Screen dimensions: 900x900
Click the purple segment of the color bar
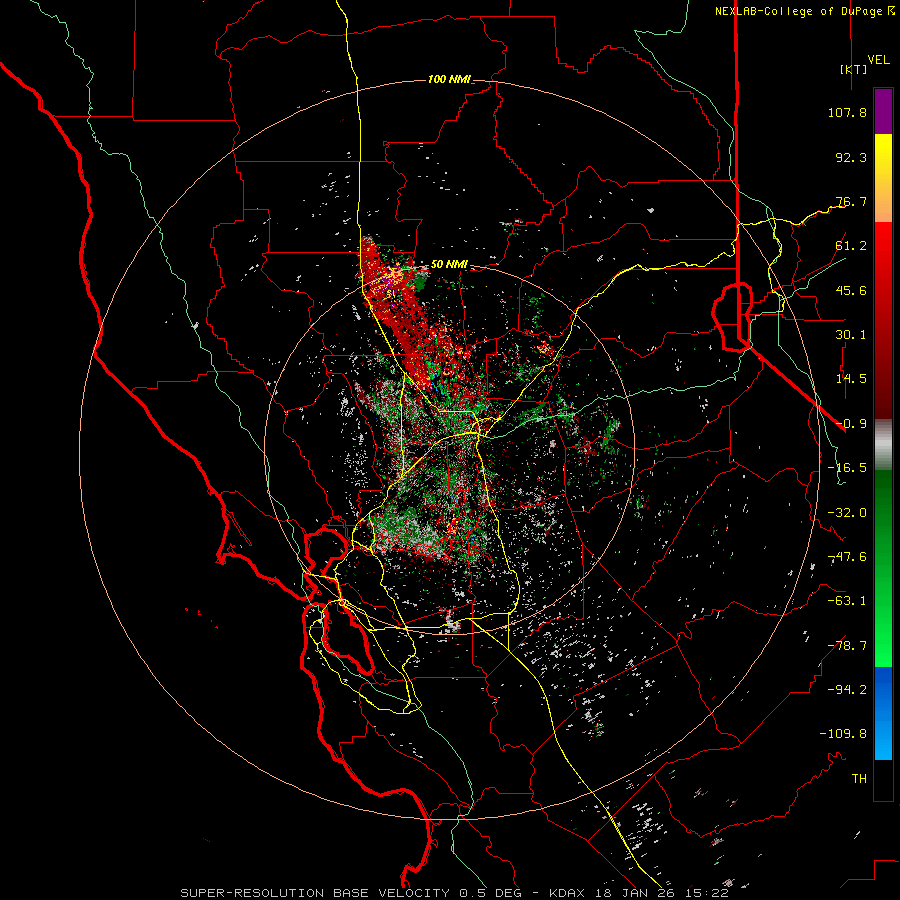tap(883, 112)
